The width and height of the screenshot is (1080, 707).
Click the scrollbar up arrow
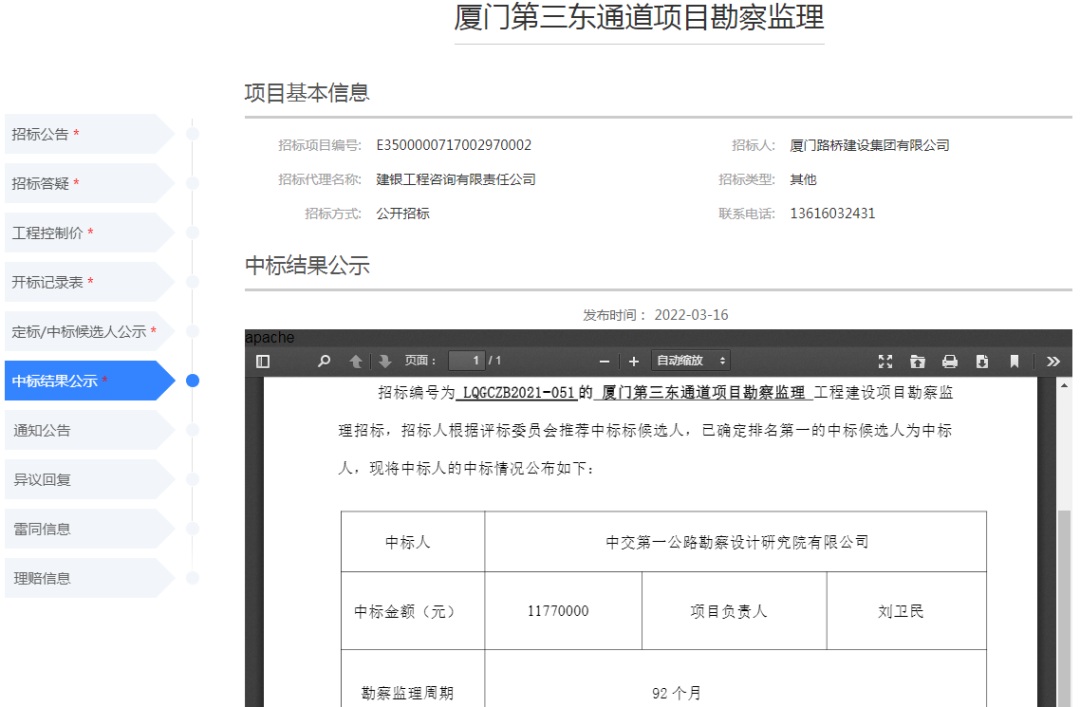tap(1064, 386)
